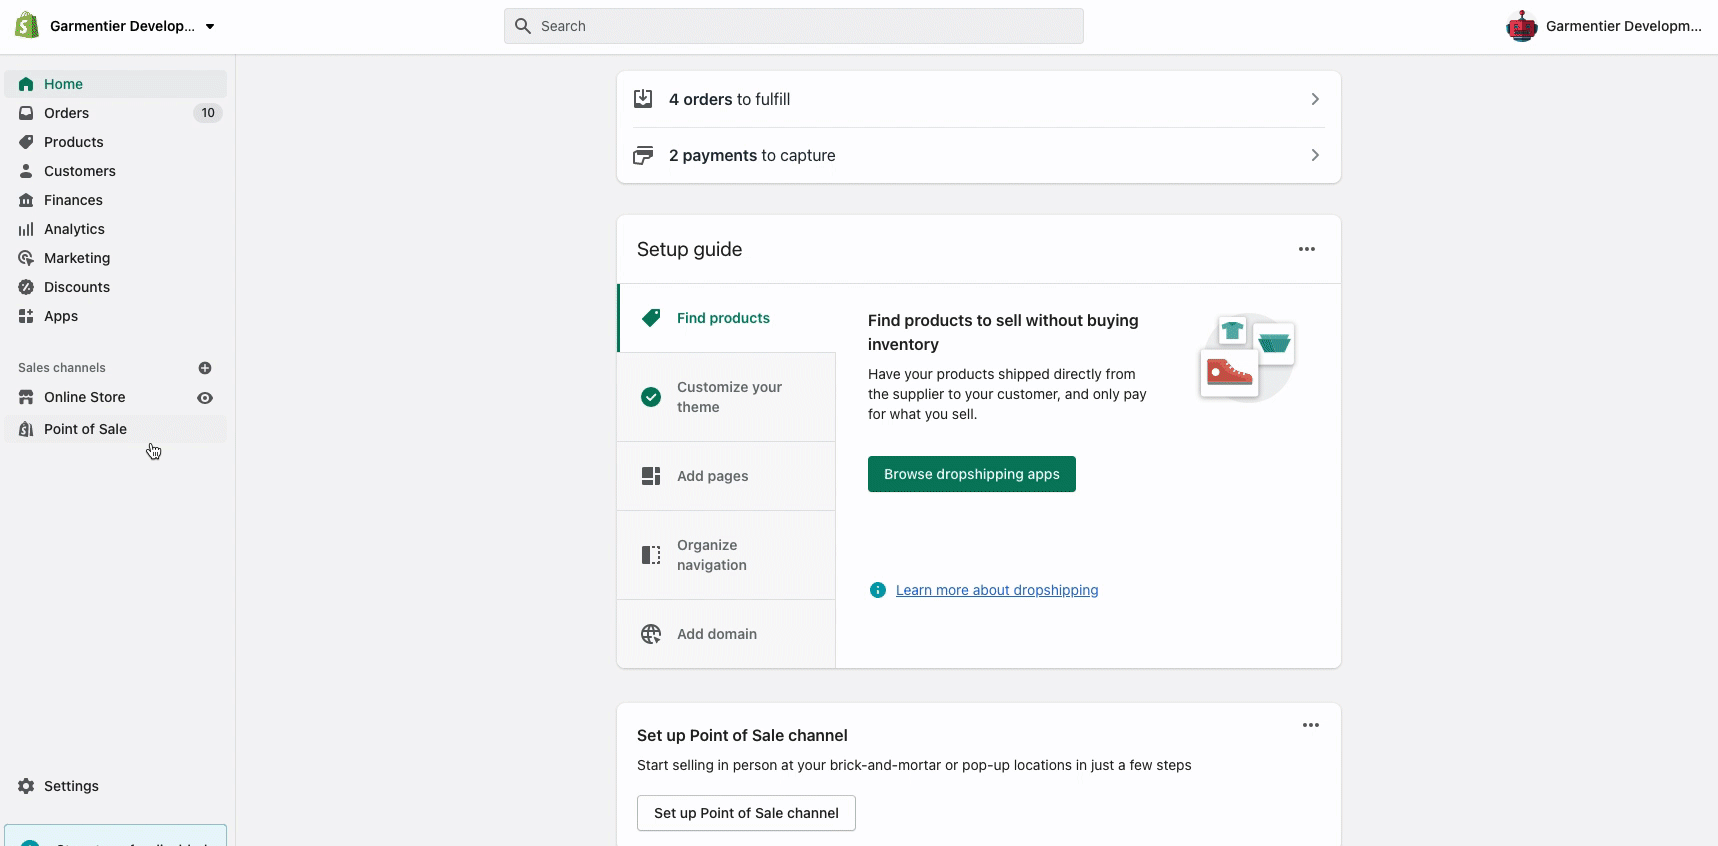Click the info icon beside dropshipping link
1718x846 pixels.
tap(878, 590)
